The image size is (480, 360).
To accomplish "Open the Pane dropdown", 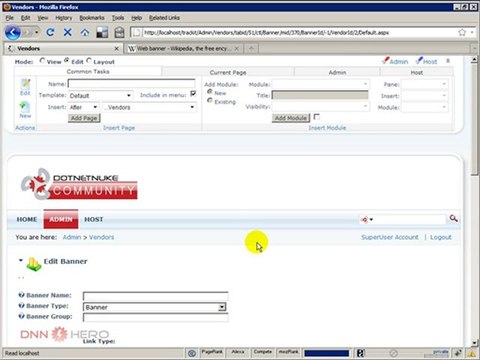I will tap(425, 84).
